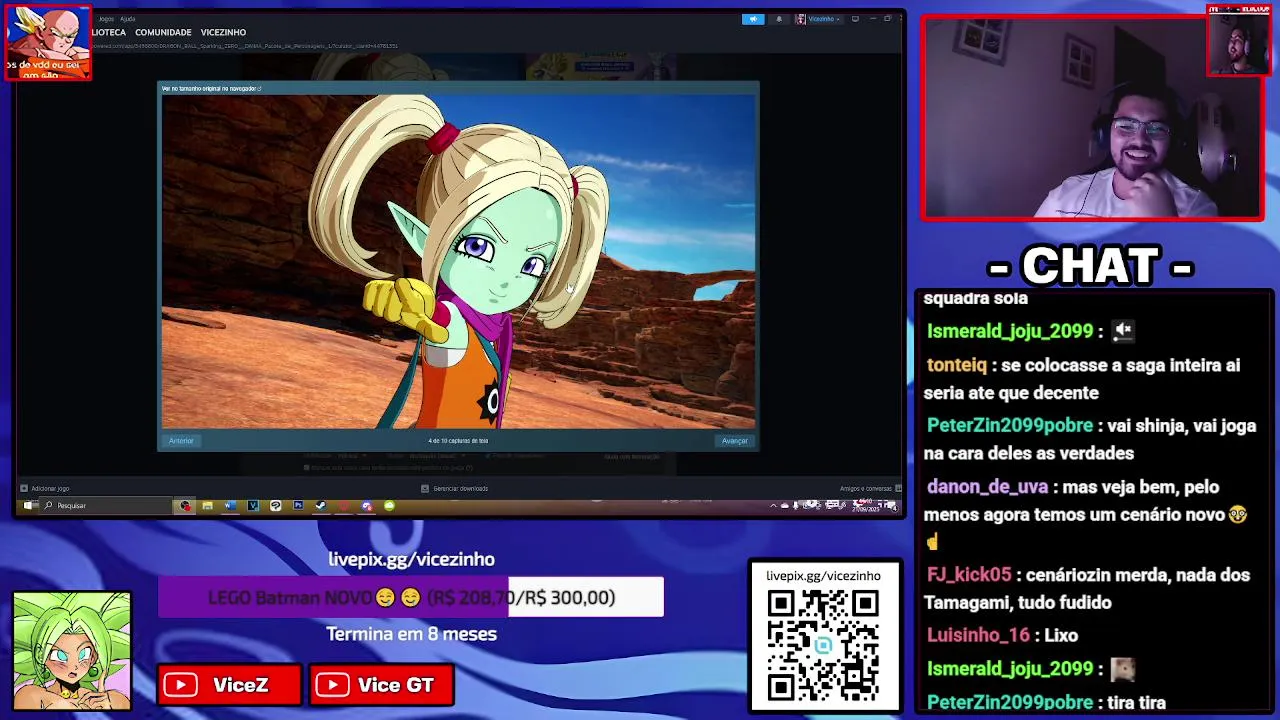Open the VICEZINHO profile tab
Image resolution: width=1280 pixels, height=720 pixels.
[x=223, y=33]
